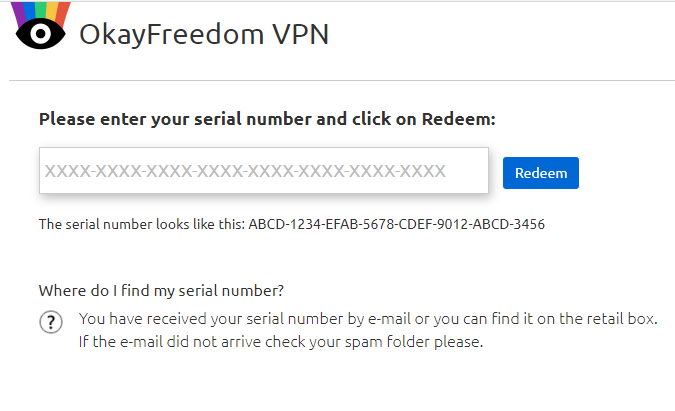Click the end of example serial, 'ABCD-3456'

coord(512,224)
